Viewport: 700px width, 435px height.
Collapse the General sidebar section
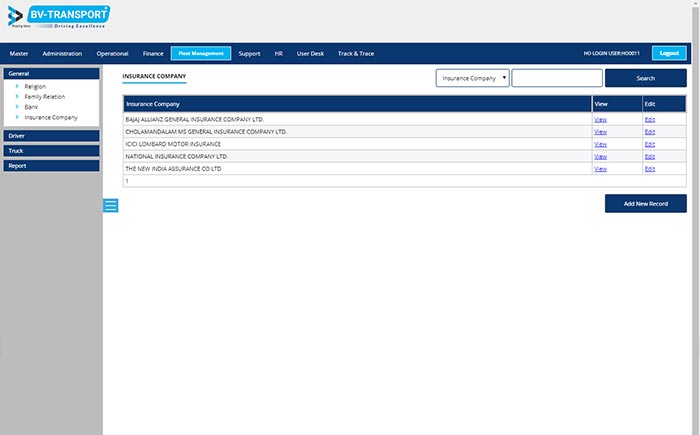[51, 74]
